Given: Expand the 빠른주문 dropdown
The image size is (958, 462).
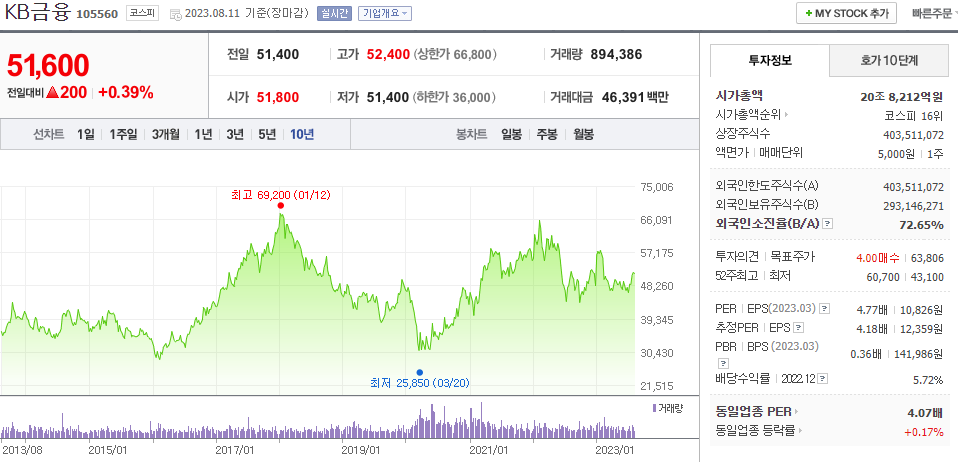Looking at the screenshot, I should click(934, 13).
